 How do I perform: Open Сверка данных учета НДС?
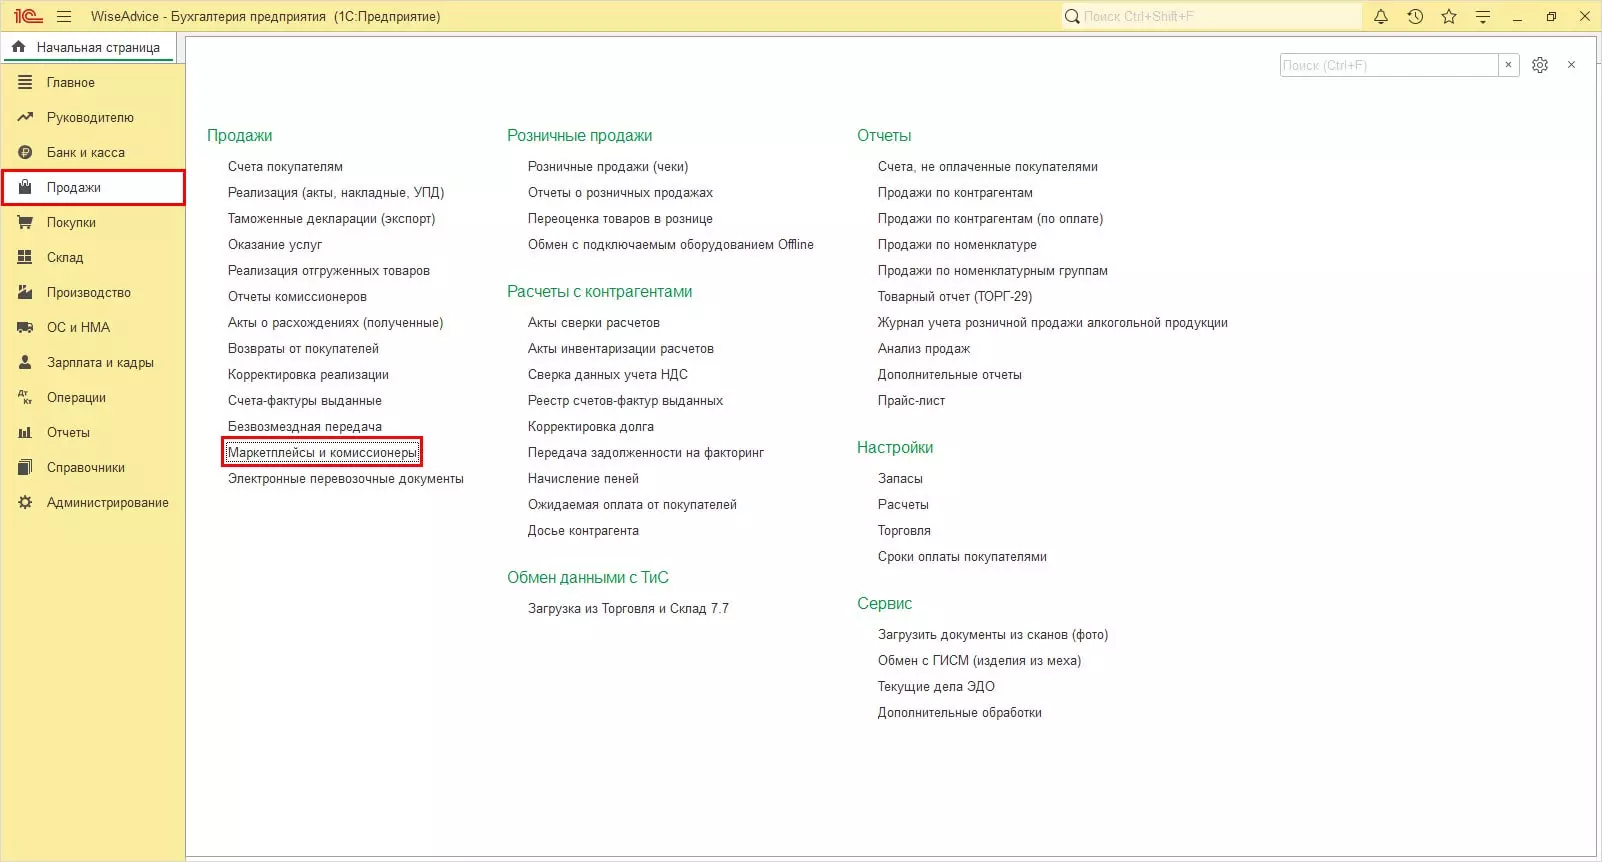click(608, 375)
